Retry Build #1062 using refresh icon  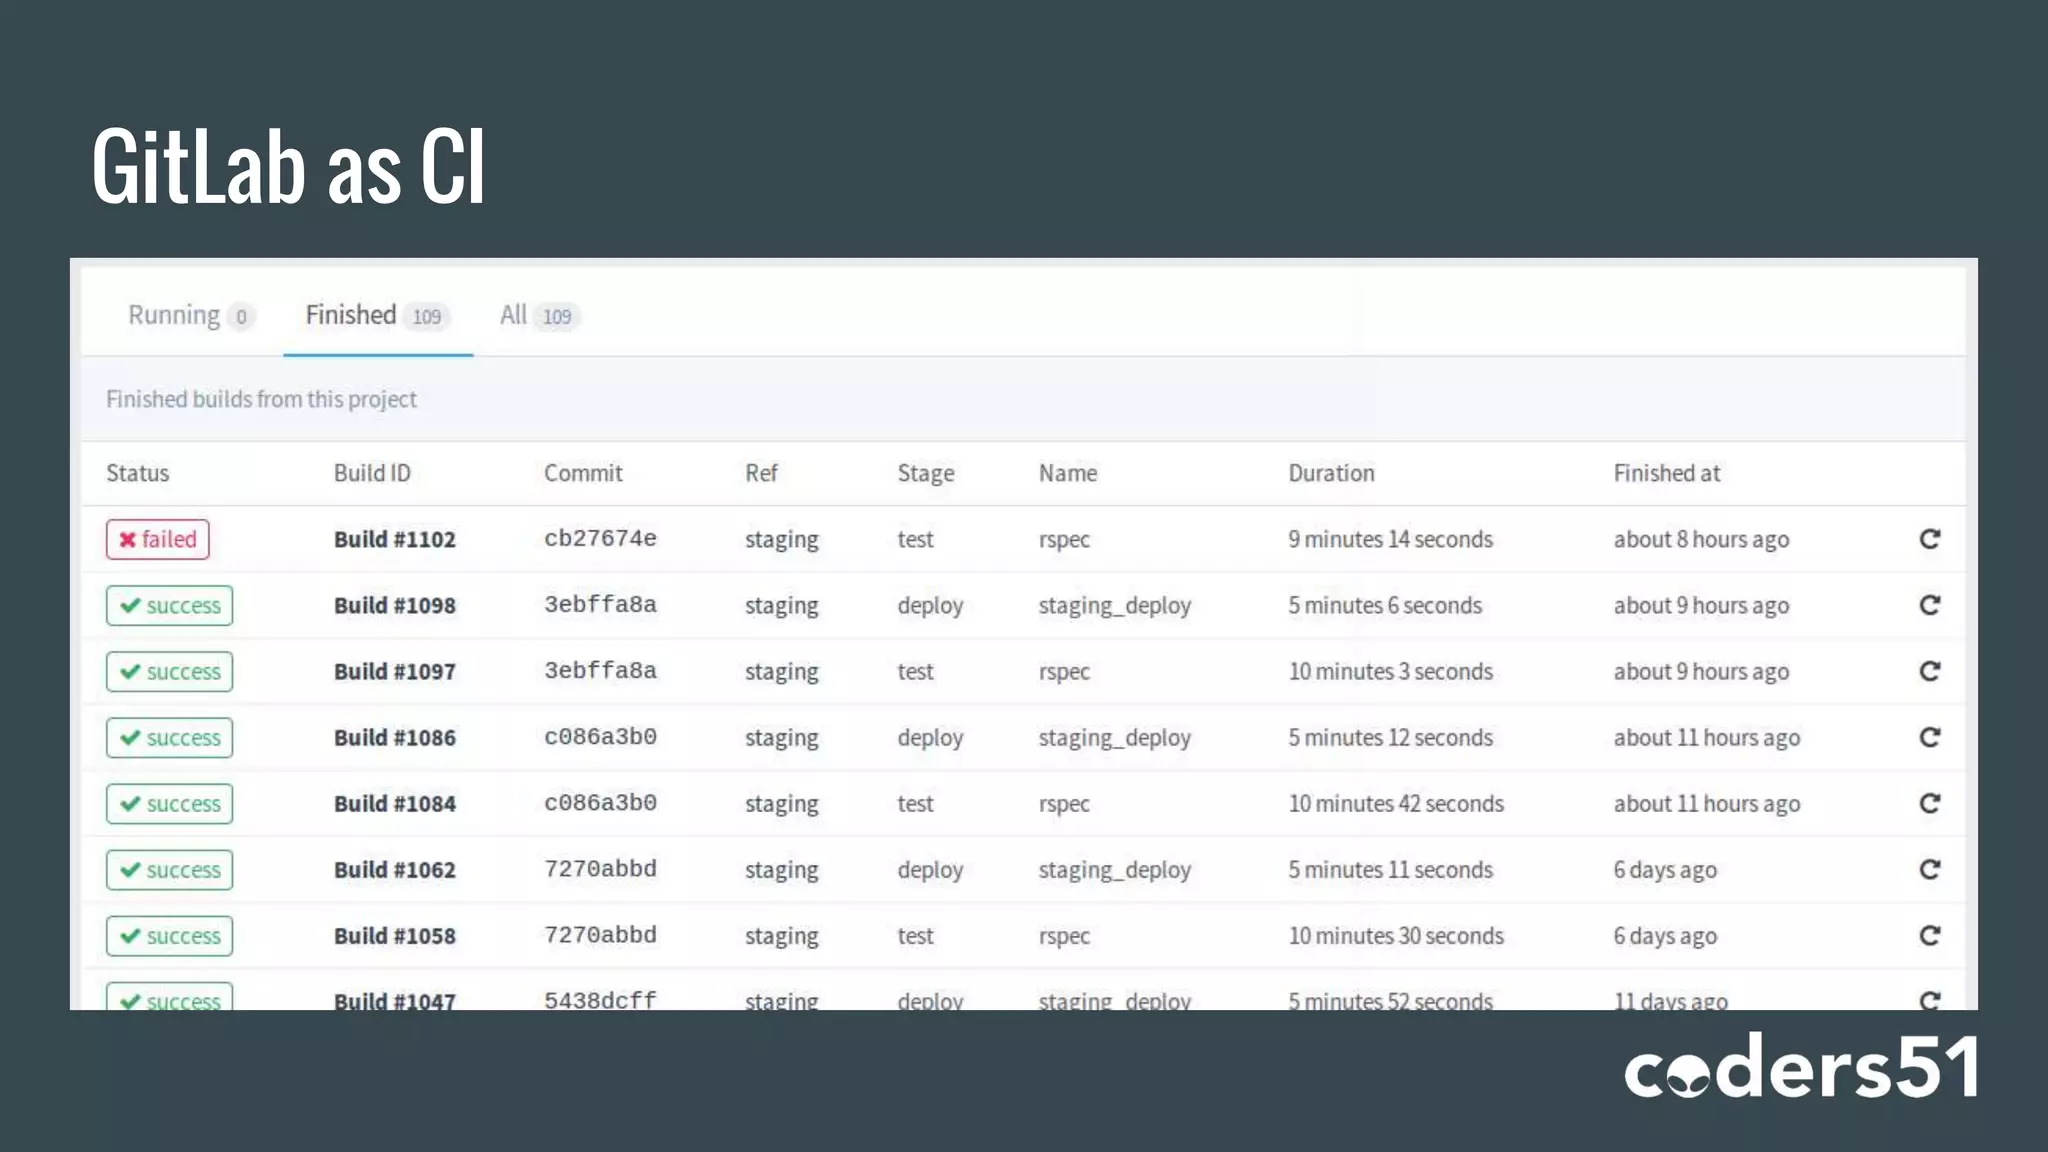(x=1929, y=869)
